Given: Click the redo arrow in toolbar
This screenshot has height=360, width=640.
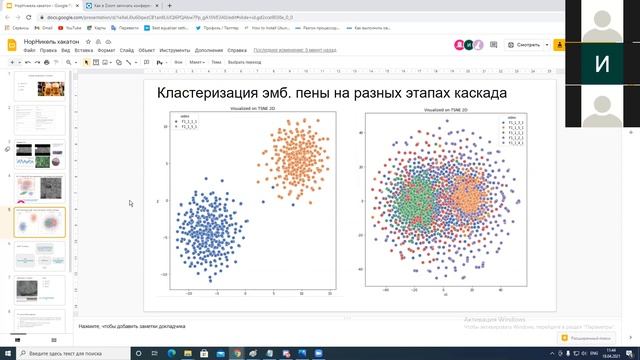Looking at the screenshot, I should pyautogui.click(x=37, y=62).
